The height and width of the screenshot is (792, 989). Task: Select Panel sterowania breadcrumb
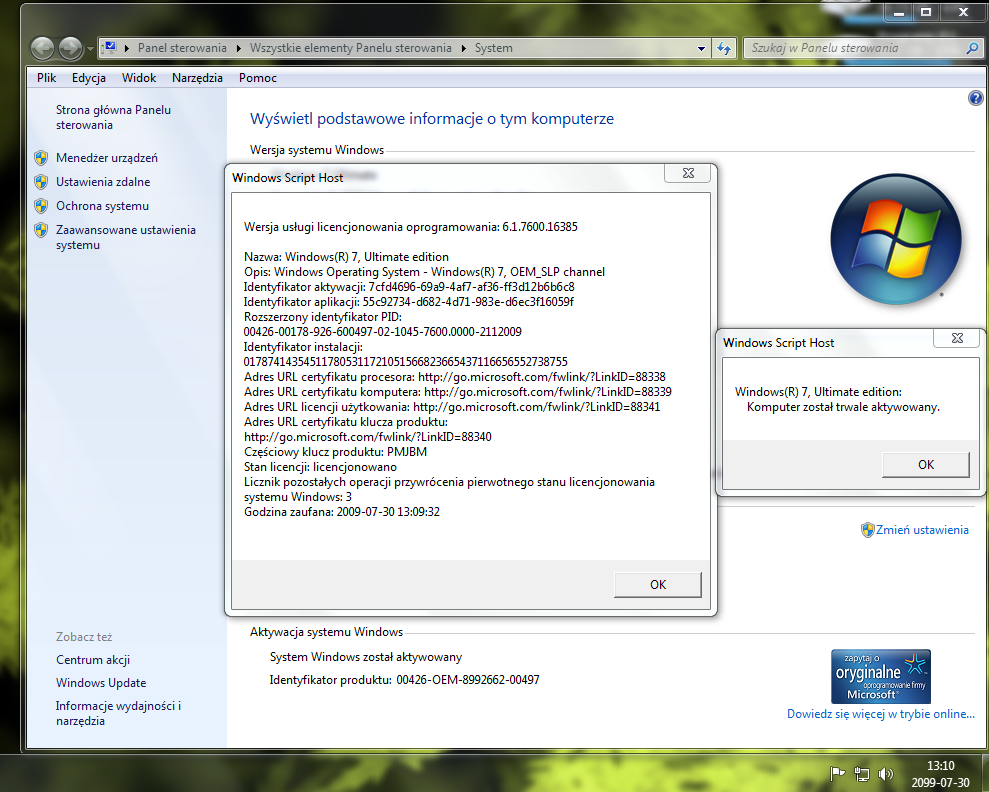[x=182, y=48]
